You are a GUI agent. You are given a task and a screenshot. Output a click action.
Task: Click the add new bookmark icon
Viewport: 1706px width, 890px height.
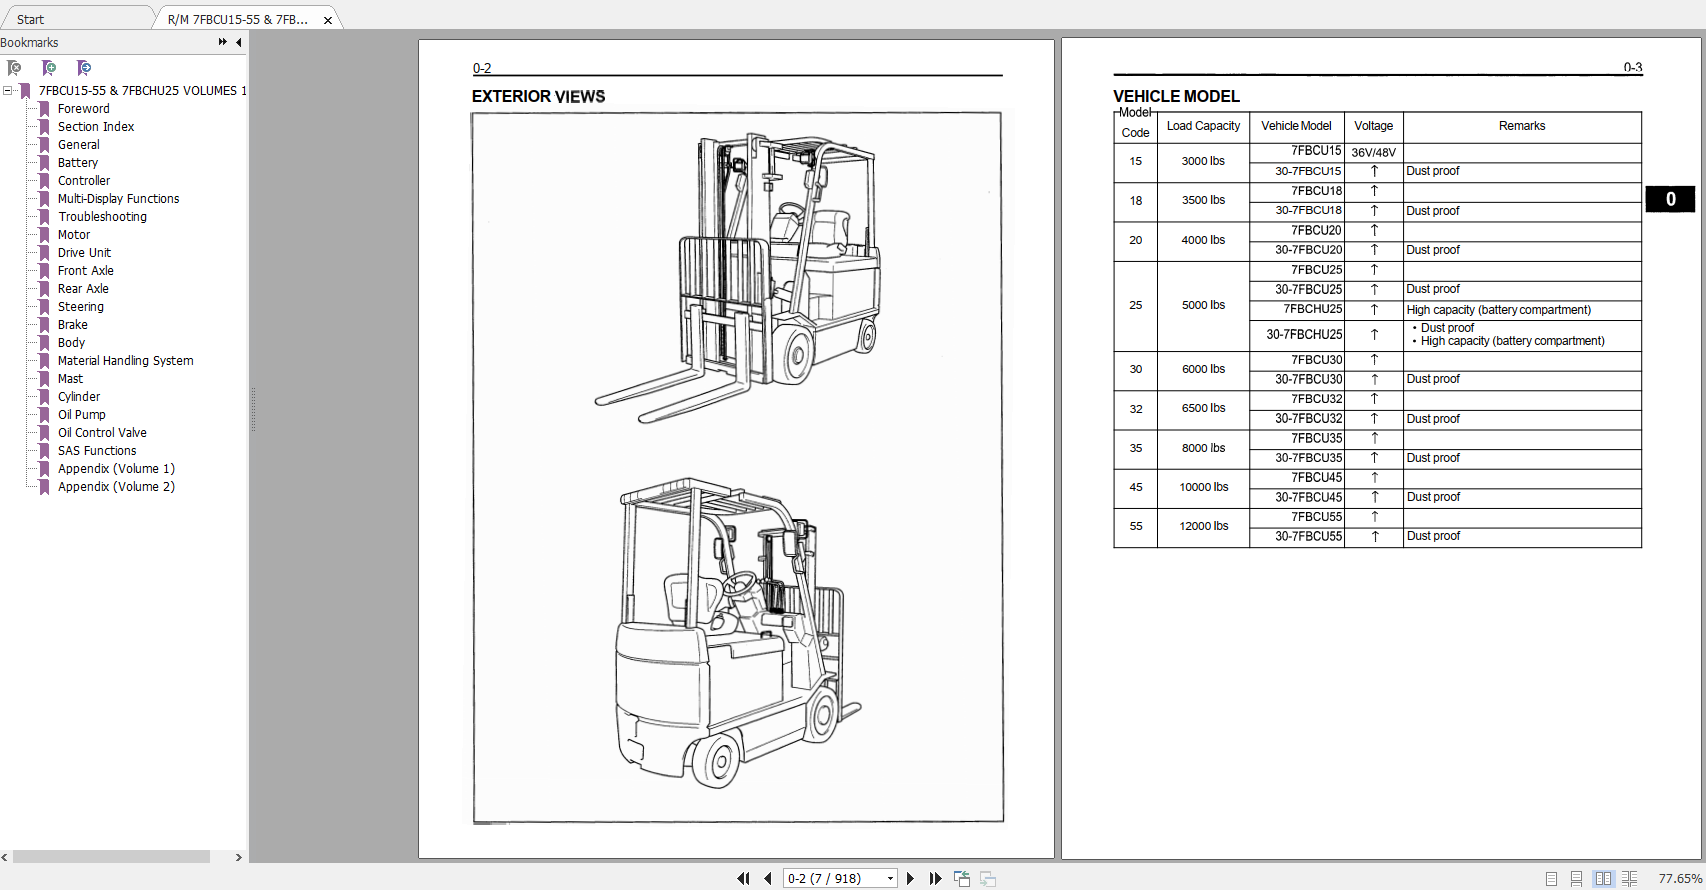pos(49,68)
